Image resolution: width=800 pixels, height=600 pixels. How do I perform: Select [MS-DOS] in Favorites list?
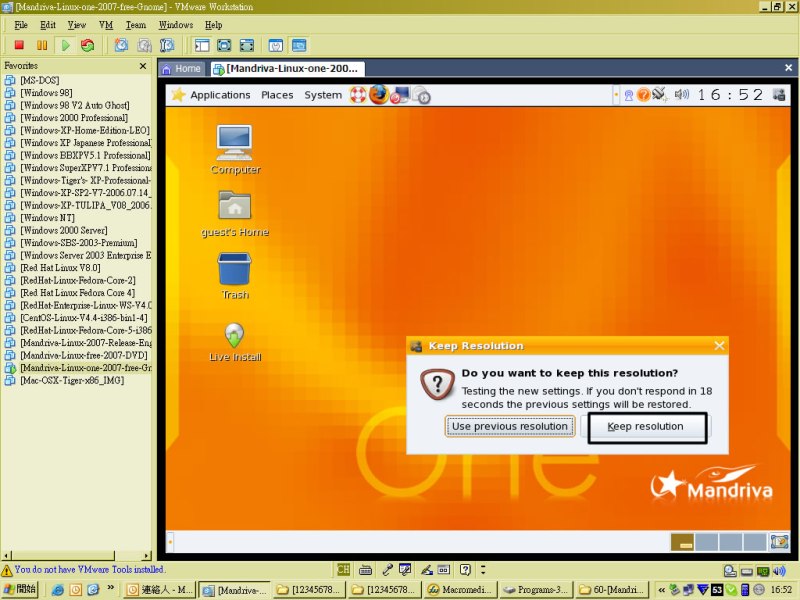tap(39, 81)
